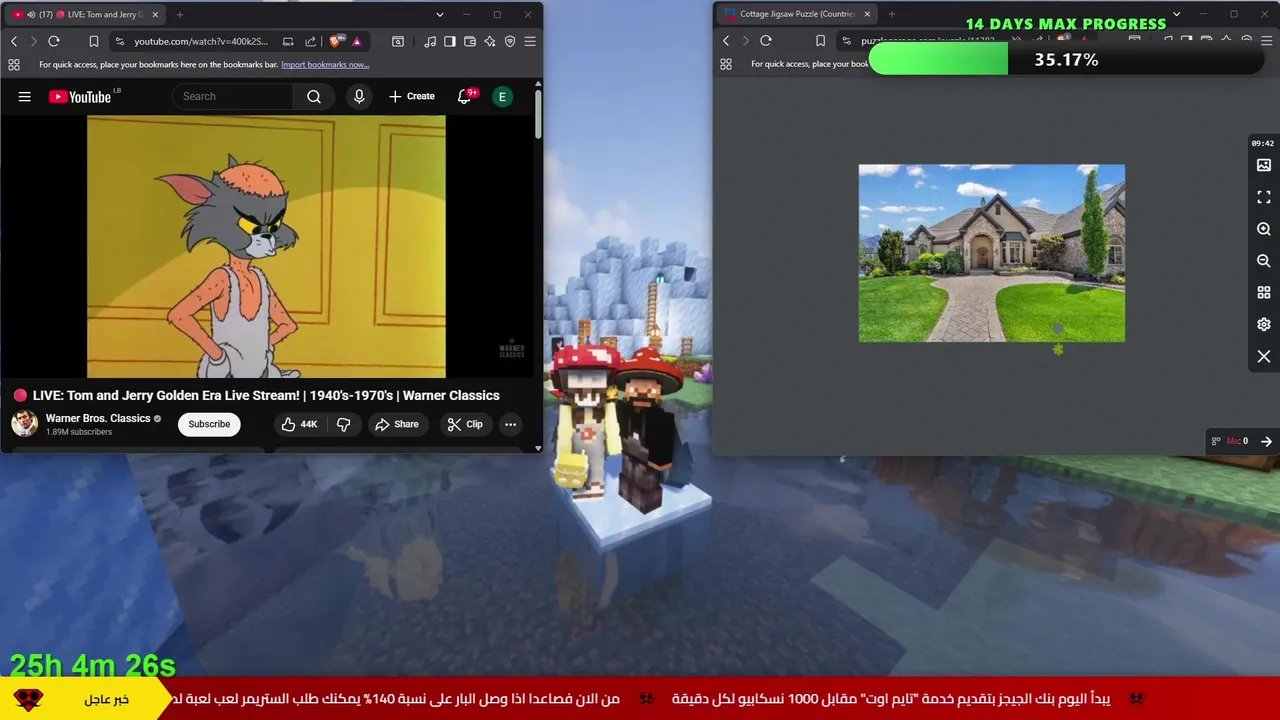Focus the YouTube Search field
The width and height of the screenshot is (1280, 720).
tap(233, 96)
